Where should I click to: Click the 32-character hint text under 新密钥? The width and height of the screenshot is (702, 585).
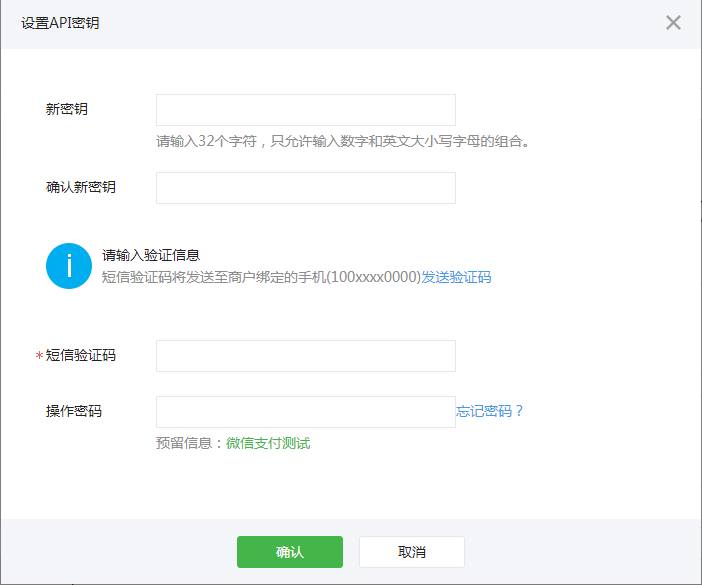342,141
